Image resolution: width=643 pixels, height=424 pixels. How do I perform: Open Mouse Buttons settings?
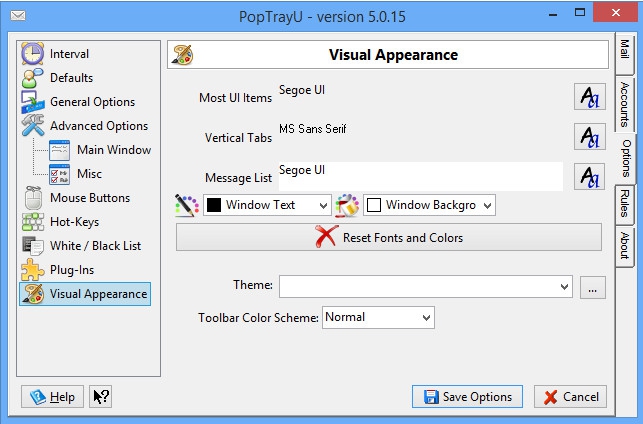point(90,198)
